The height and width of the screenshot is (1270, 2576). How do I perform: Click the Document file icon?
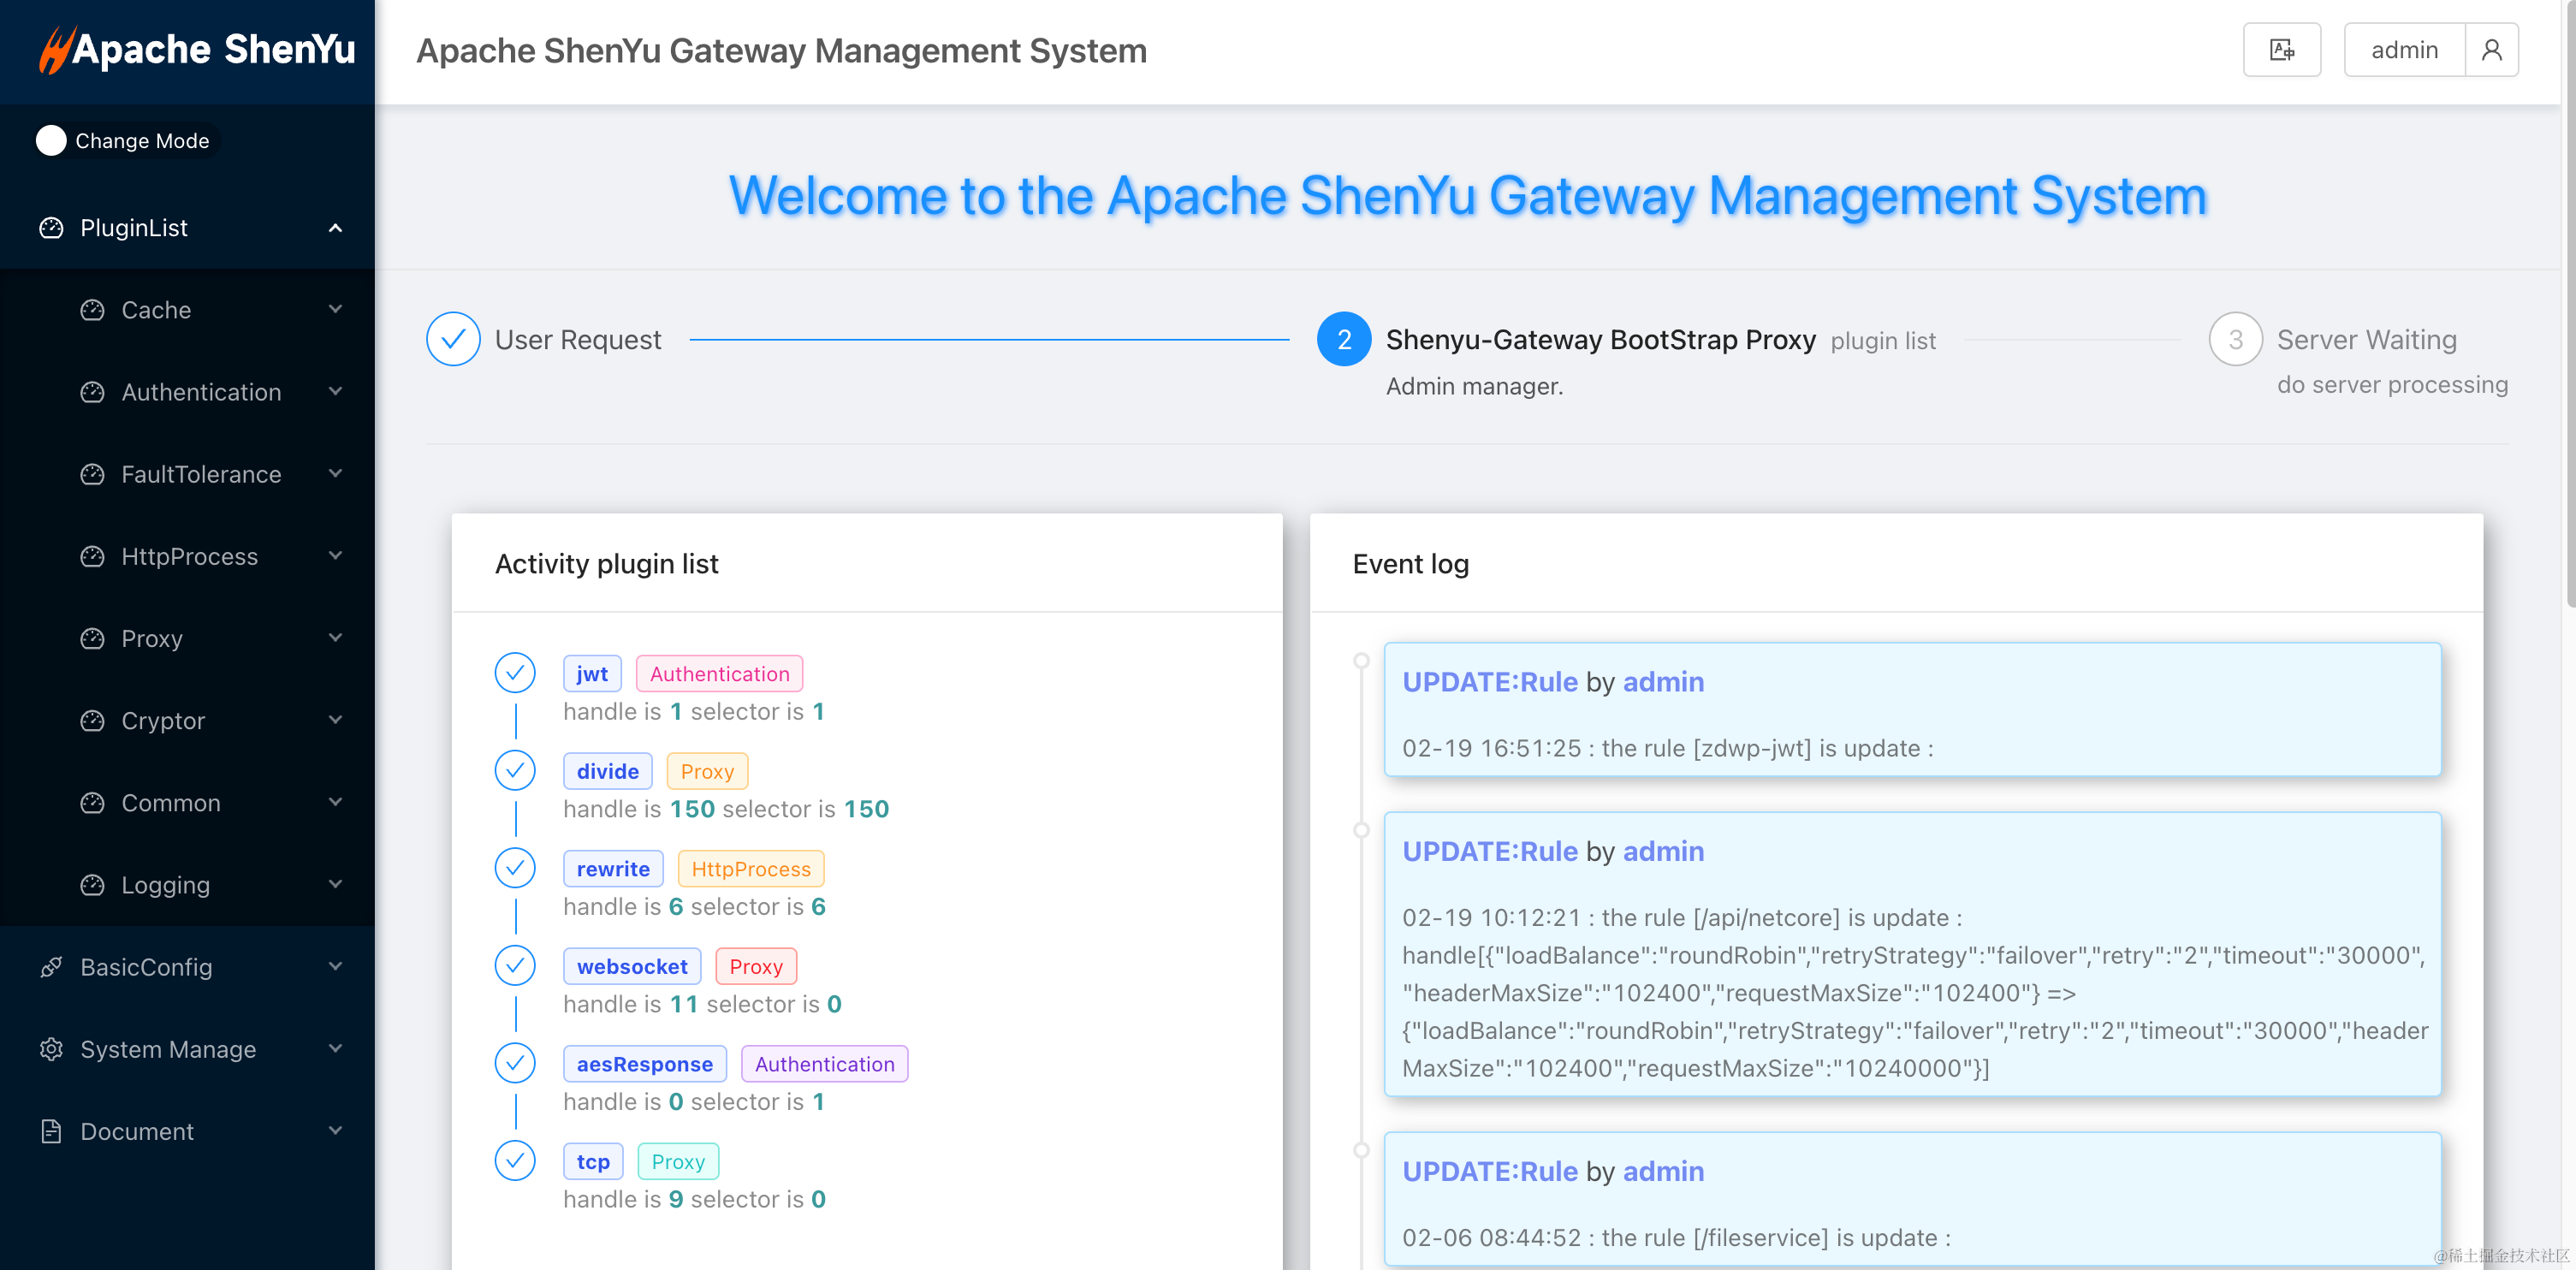pyautogui.click(x=51, y=1131)
